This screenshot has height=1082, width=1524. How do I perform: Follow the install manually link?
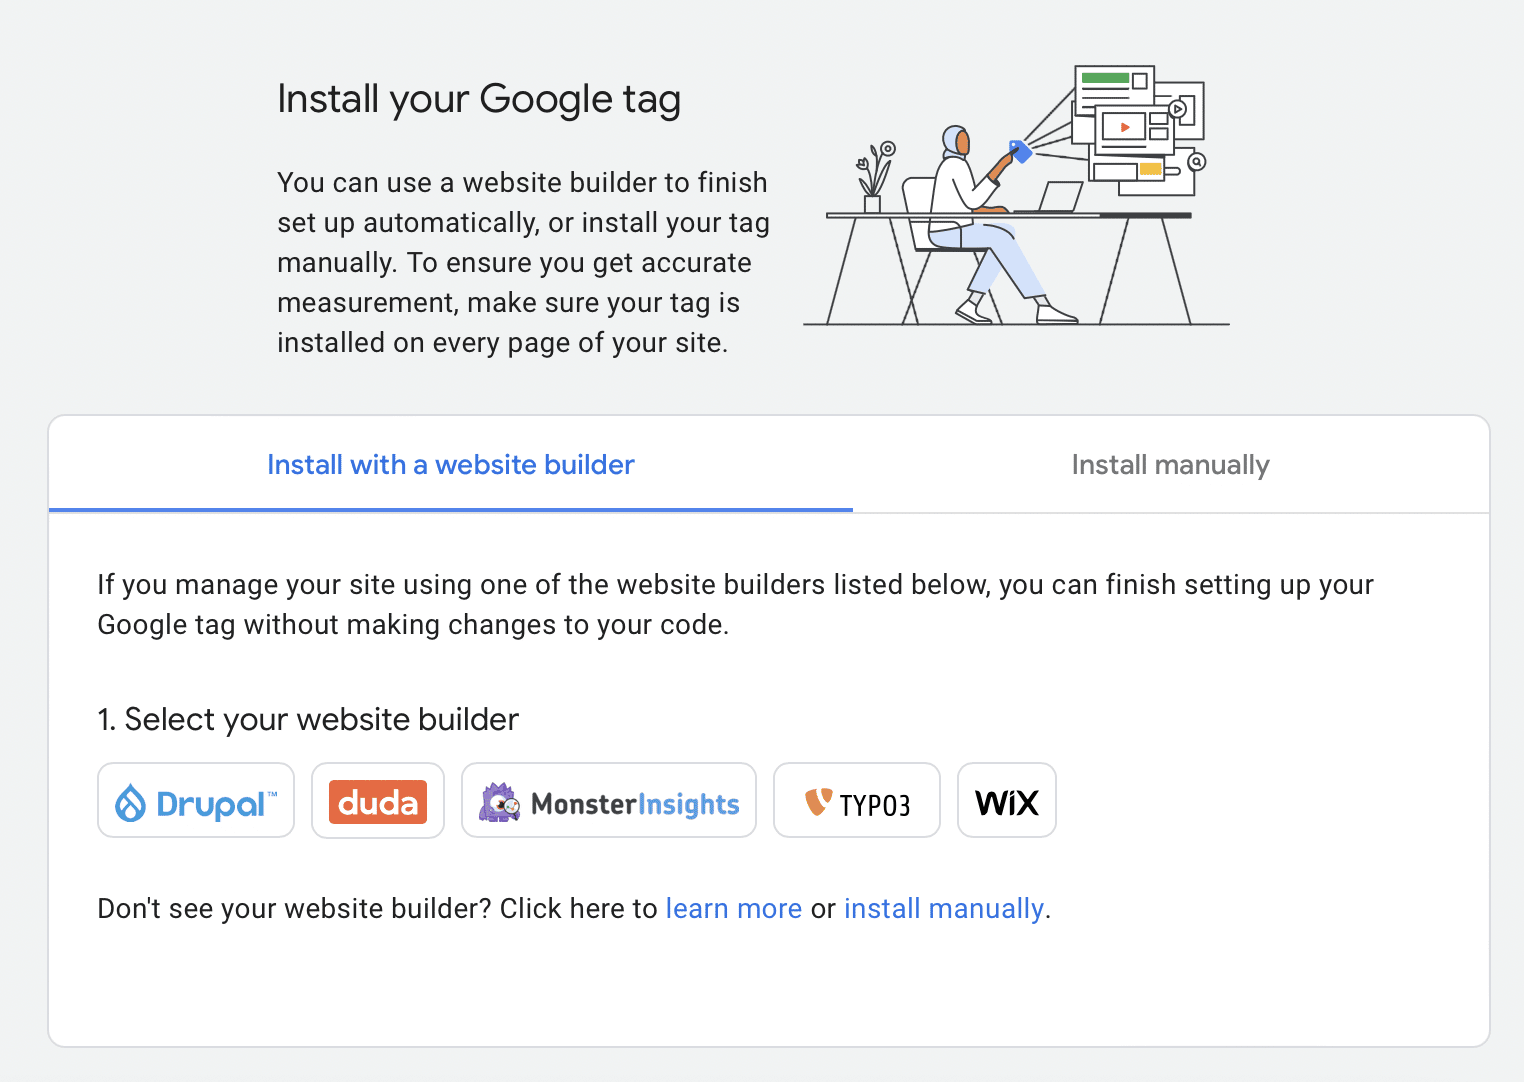944,908
